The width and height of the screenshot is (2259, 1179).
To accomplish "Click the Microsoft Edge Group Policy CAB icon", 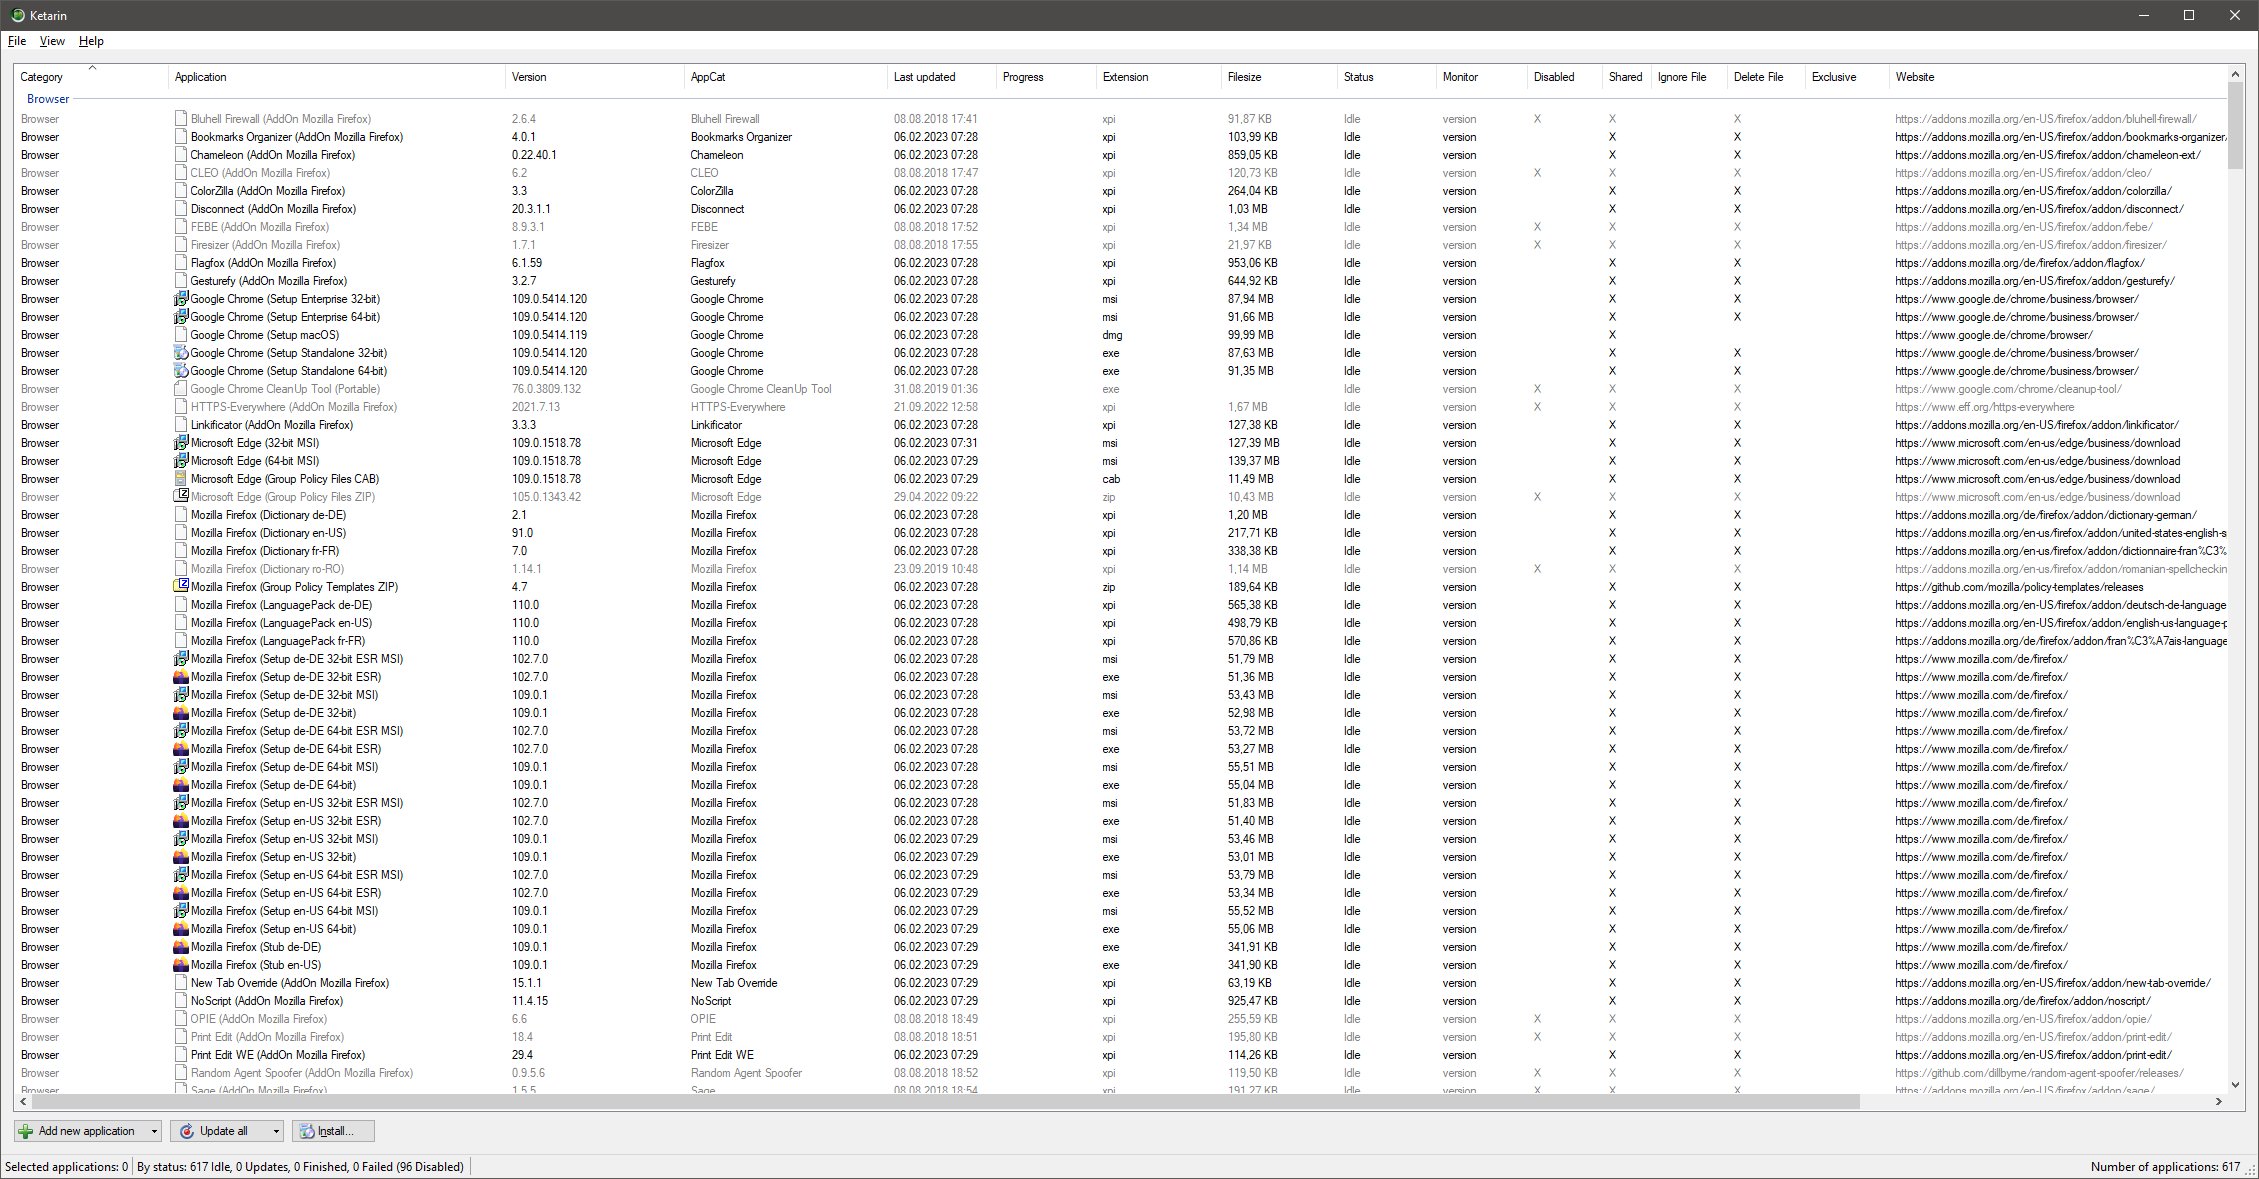I will click(181, 479).
